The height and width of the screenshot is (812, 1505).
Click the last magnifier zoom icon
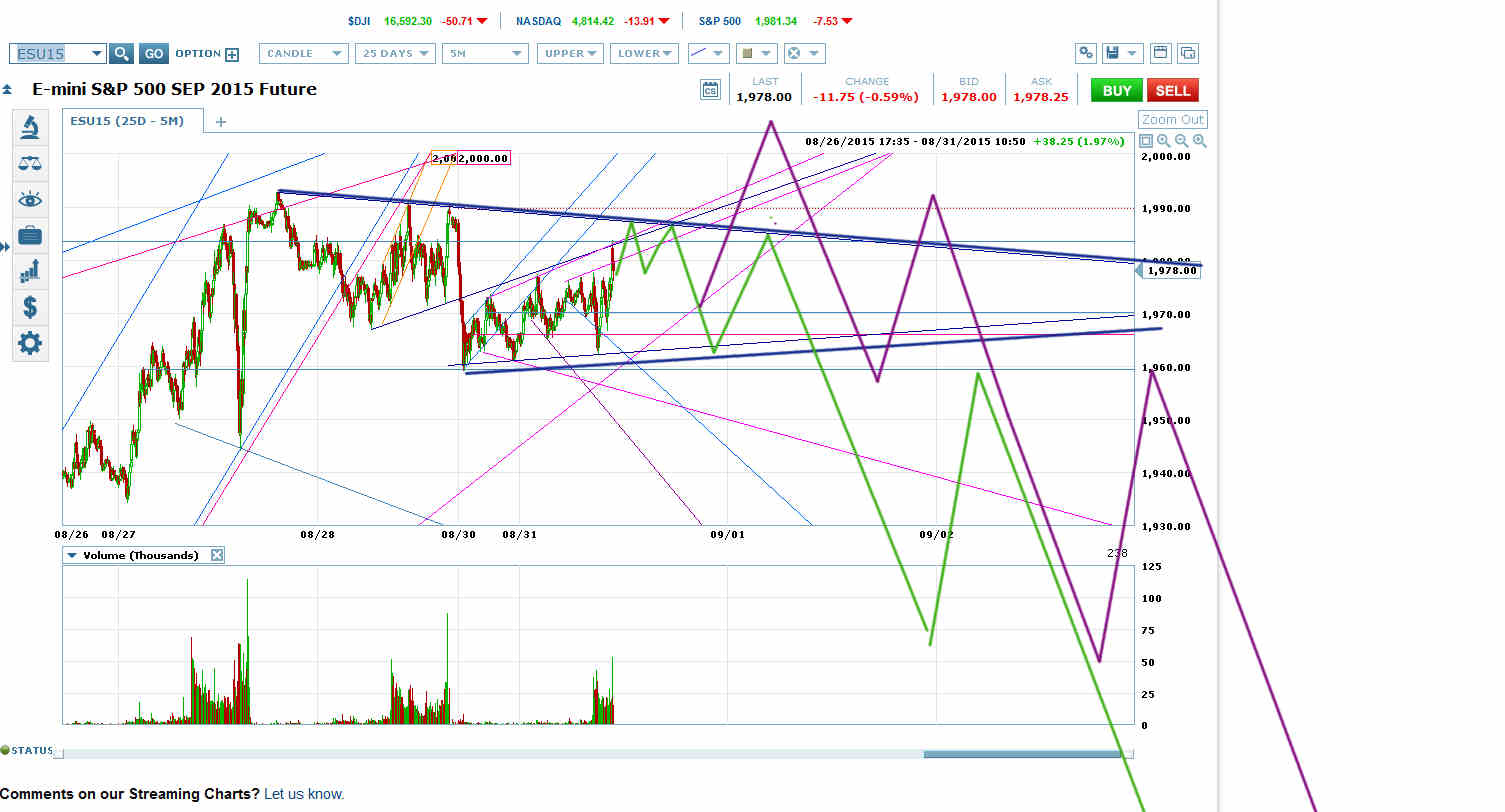point(1199,141)
